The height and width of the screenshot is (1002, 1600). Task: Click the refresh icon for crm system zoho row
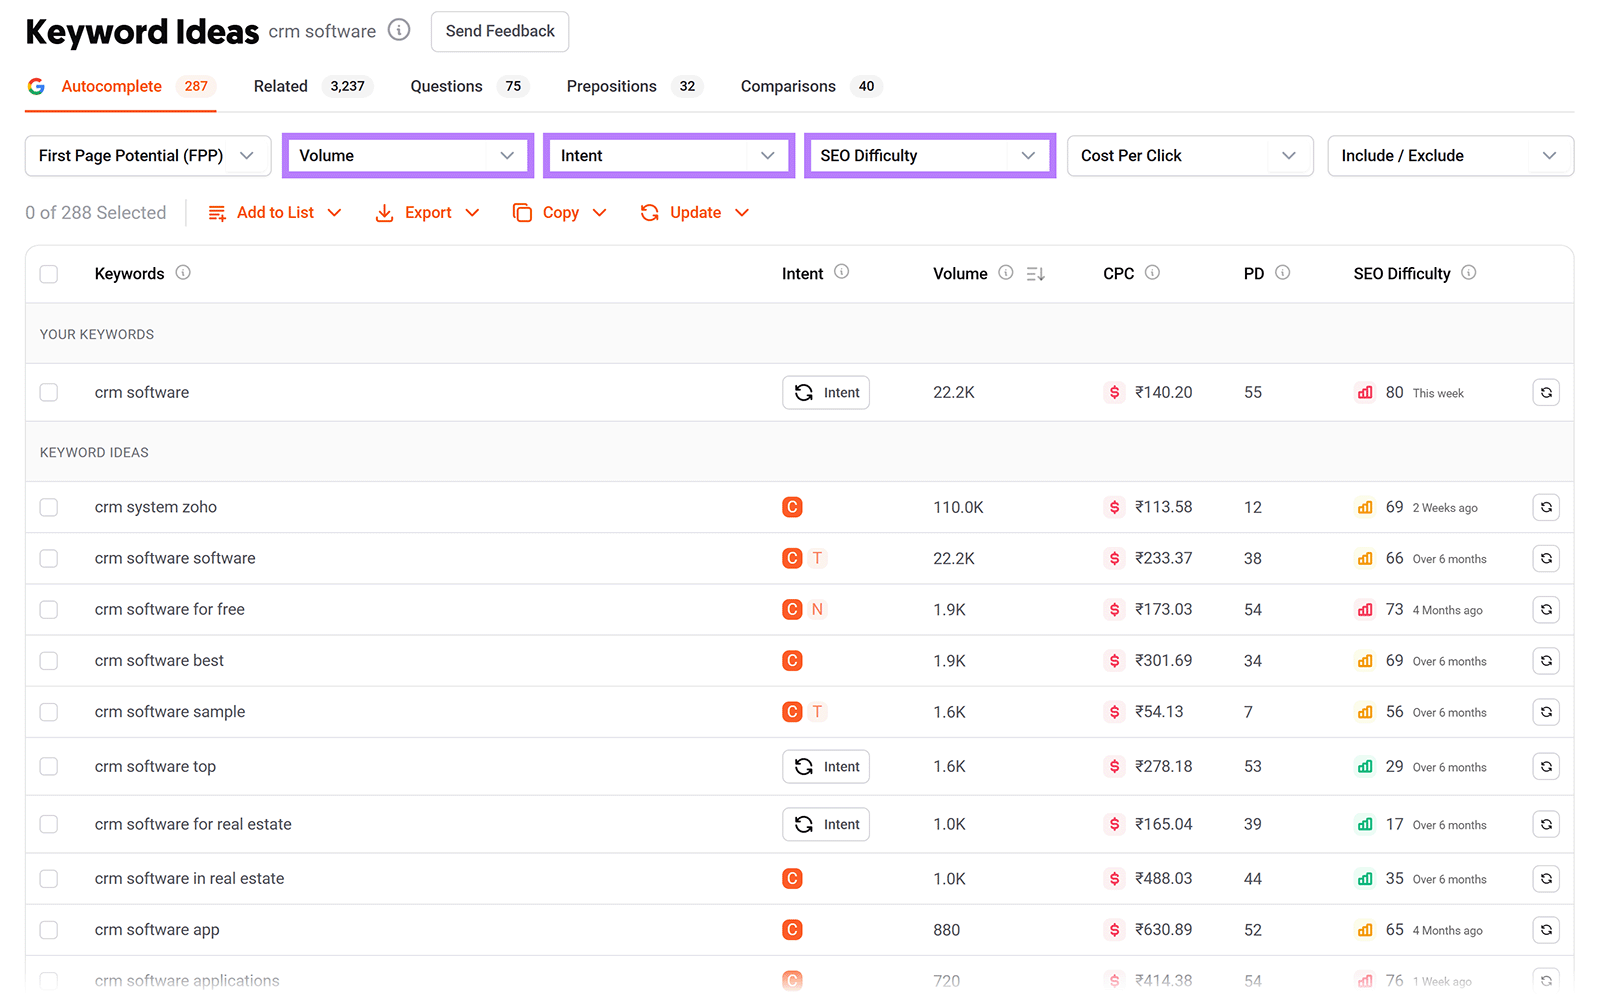(1546, 507)
